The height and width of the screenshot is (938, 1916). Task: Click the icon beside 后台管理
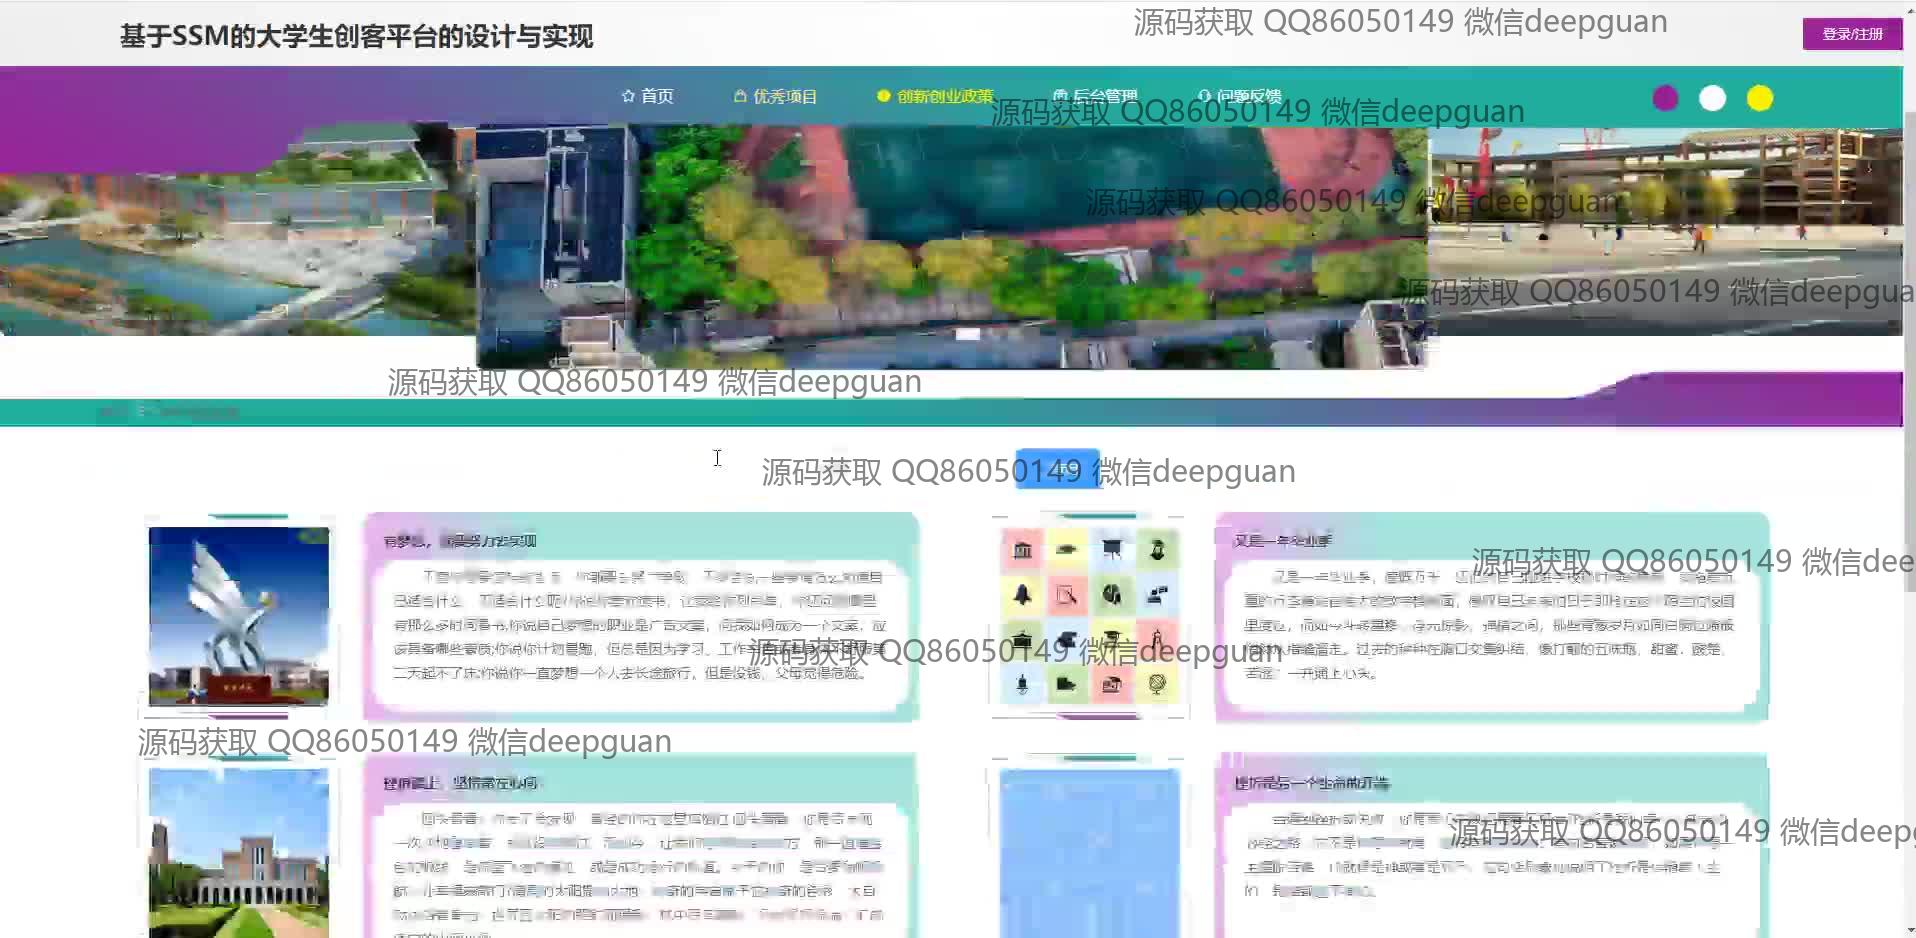(x=1060, y=96)
